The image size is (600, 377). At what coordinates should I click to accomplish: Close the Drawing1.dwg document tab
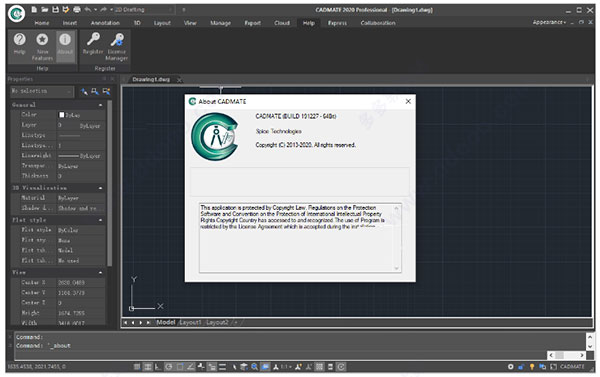pyautogui.click(x=179, y=80)
